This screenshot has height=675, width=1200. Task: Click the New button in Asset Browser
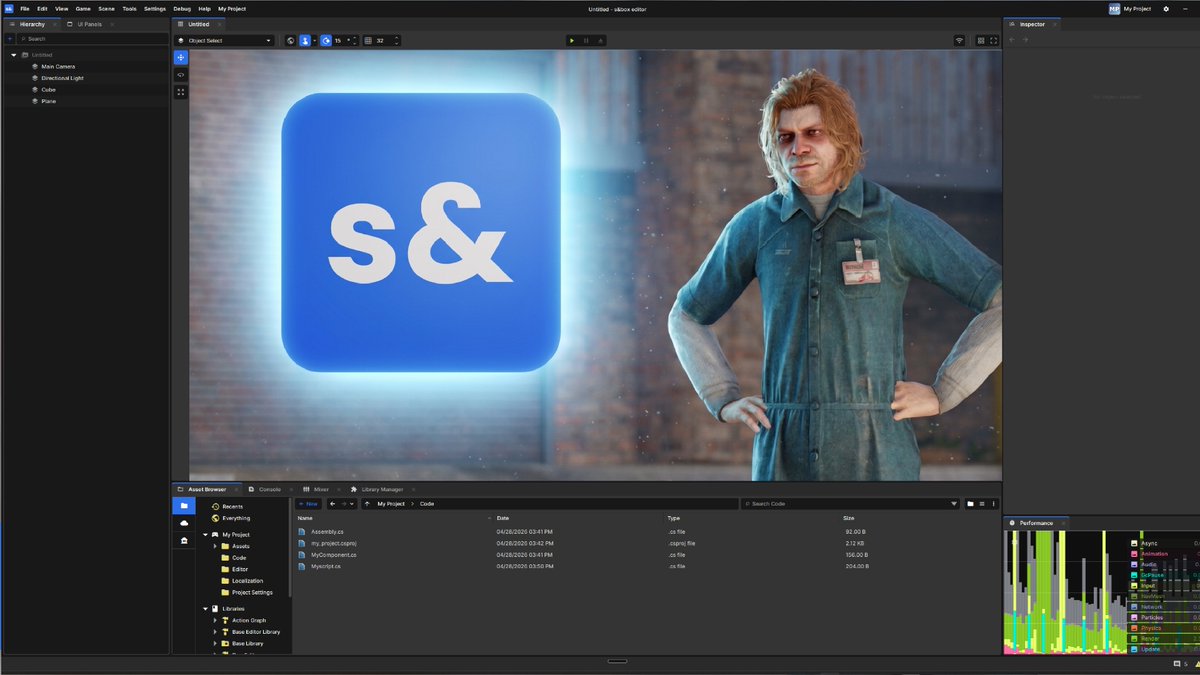[x=308, y=504]
